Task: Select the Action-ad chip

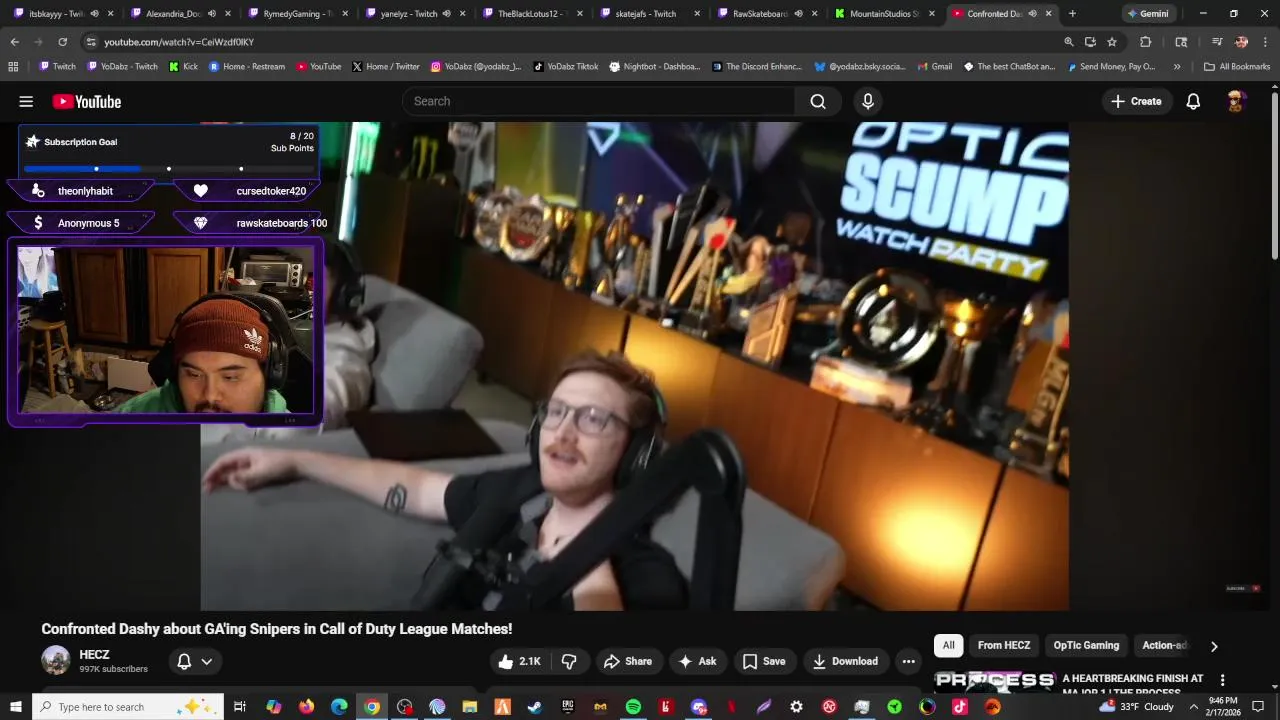Action: (x=1164, y=645)
